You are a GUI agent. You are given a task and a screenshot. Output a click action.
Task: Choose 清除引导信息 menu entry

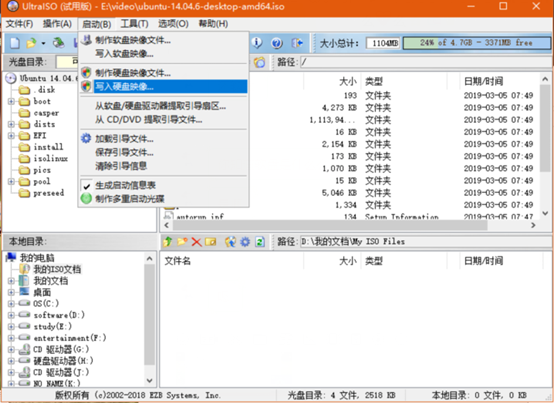pyautogui.click(x=164, y=166)
